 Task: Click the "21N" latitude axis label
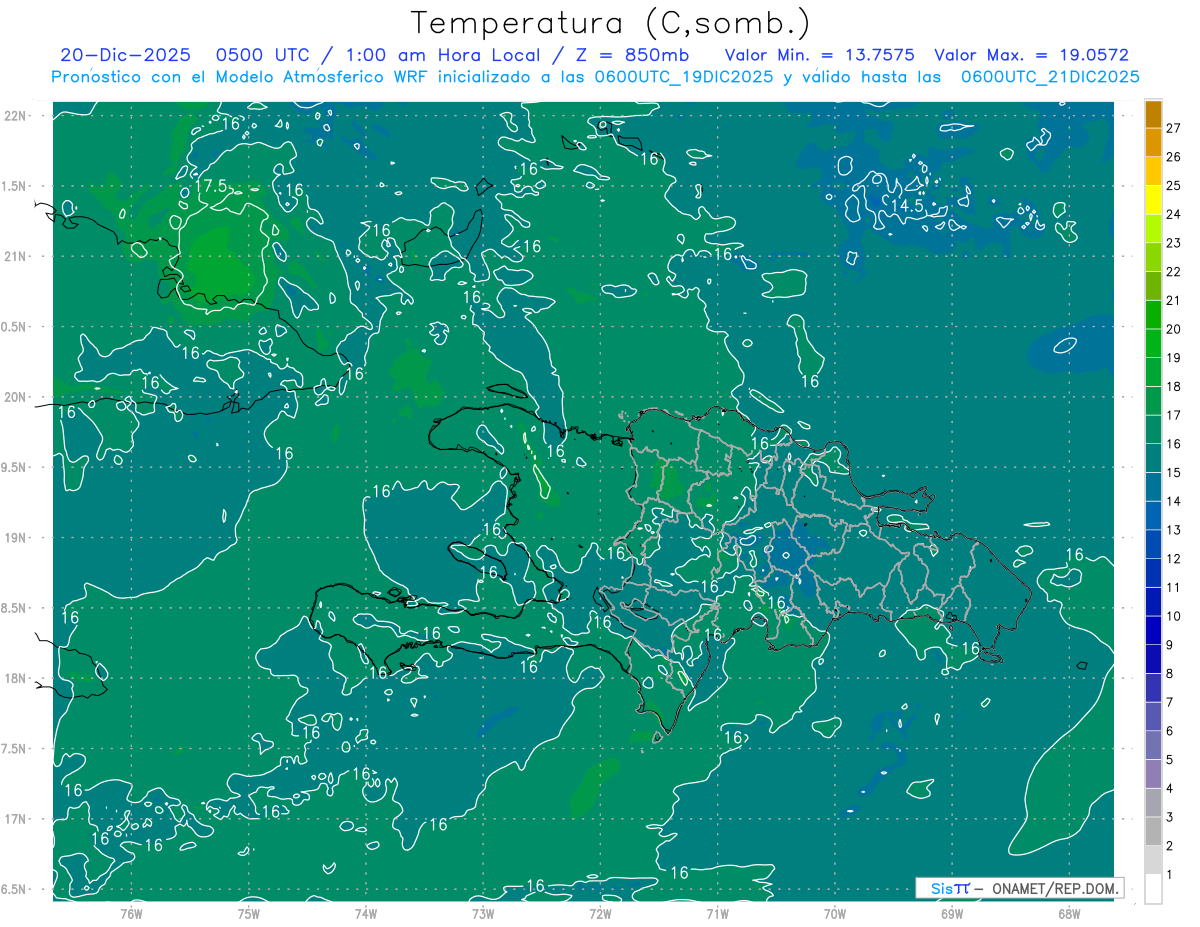[15, 256]
